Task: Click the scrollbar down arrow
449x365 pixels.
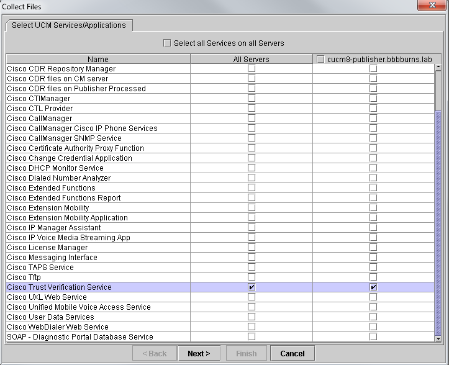Action: pyautogui.click(x=438, y=339)
